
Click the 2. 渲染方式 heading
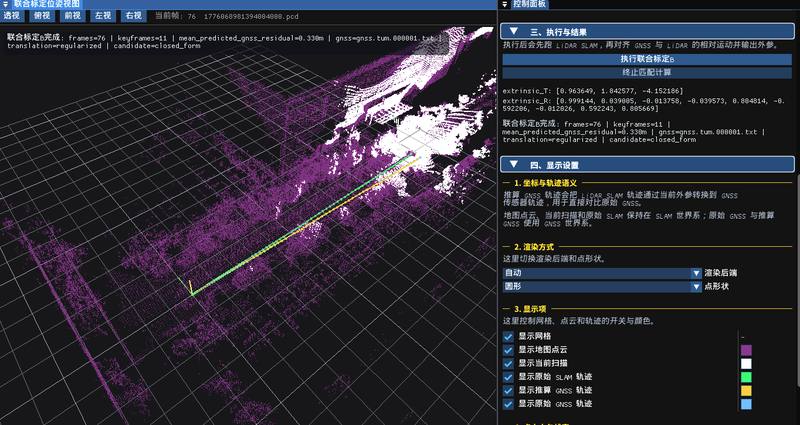pos(533,246)
